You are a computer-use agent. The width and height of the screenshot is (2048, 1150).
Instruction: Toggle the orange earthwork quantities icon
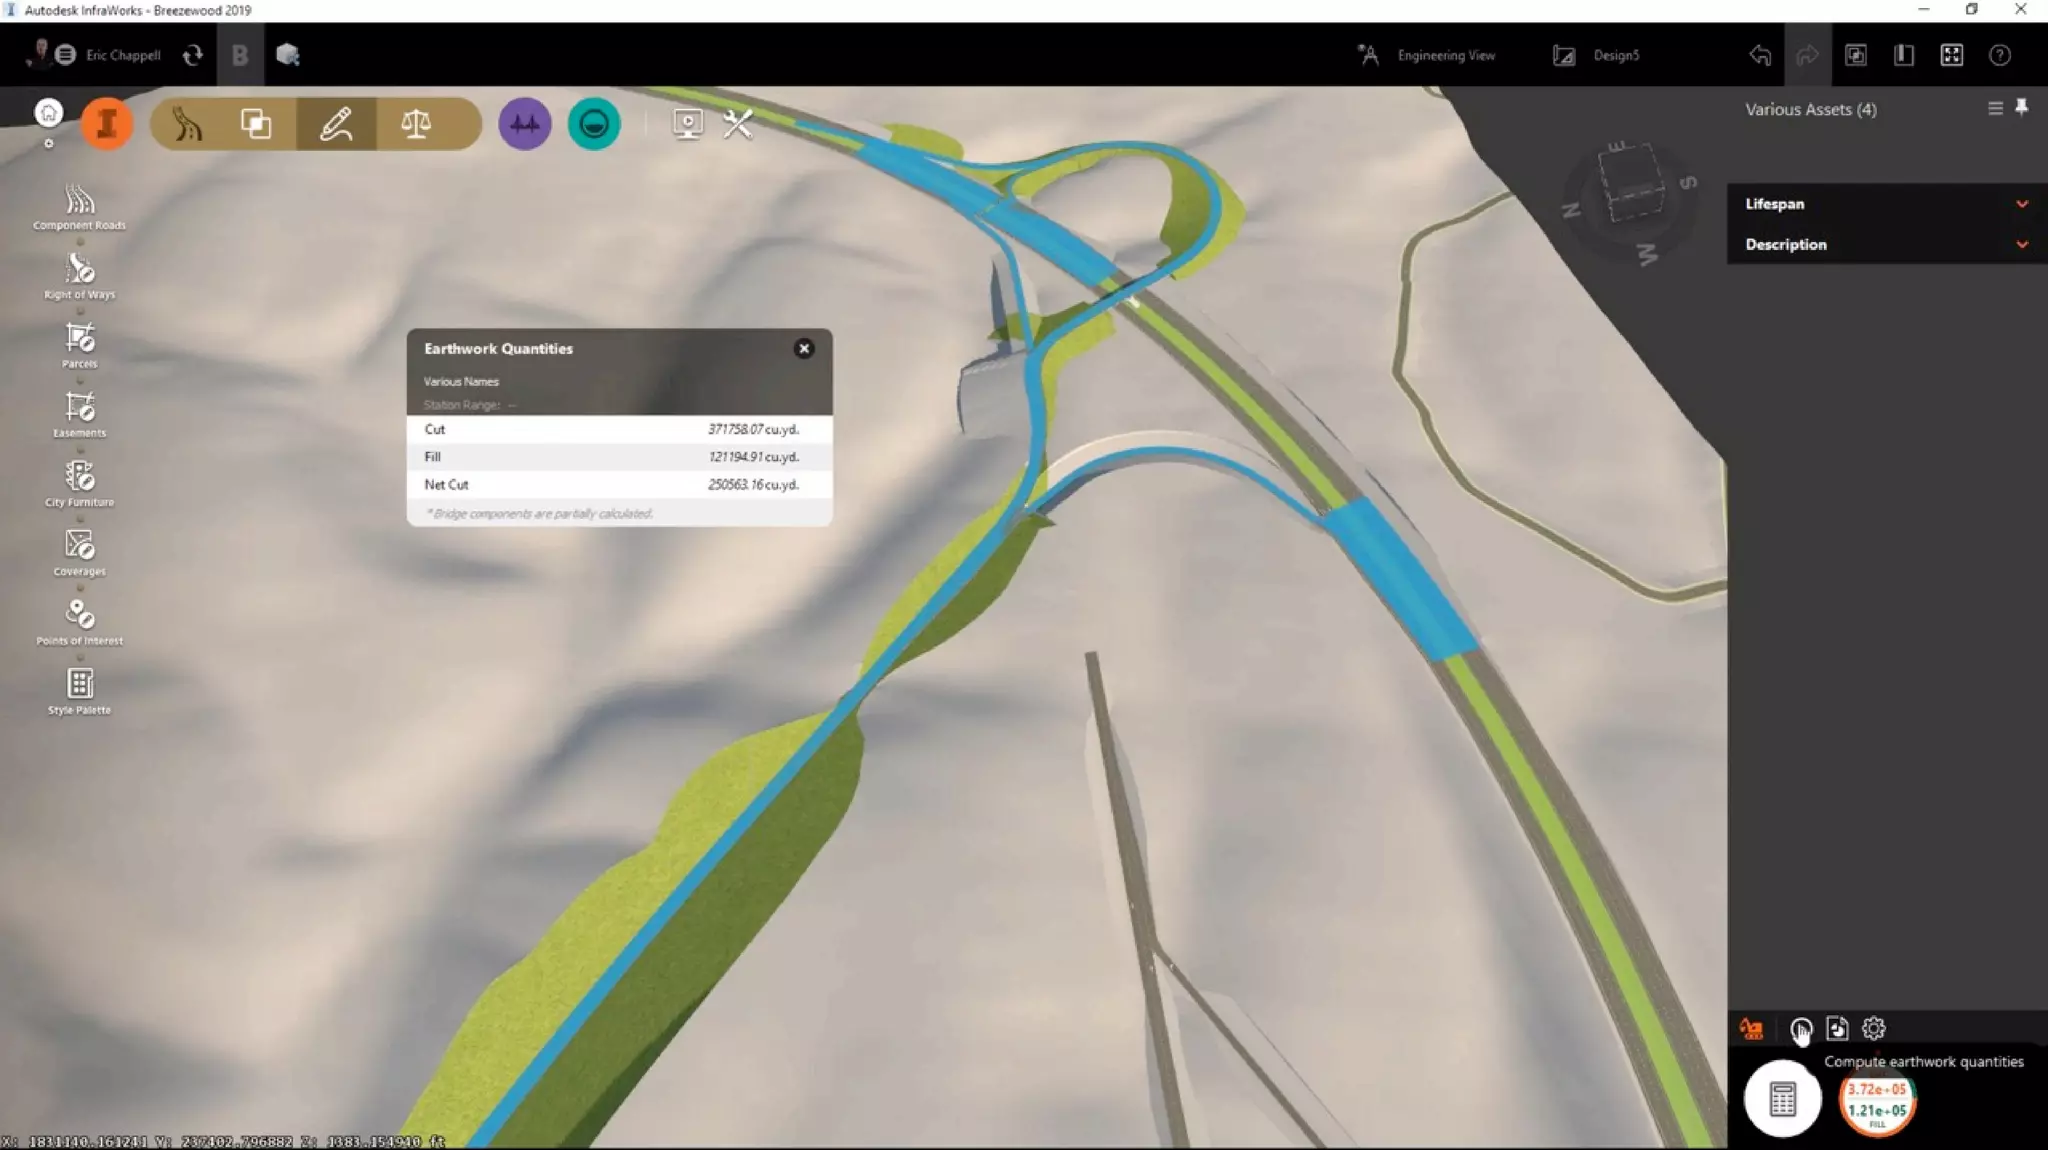click(1751, 1029)
